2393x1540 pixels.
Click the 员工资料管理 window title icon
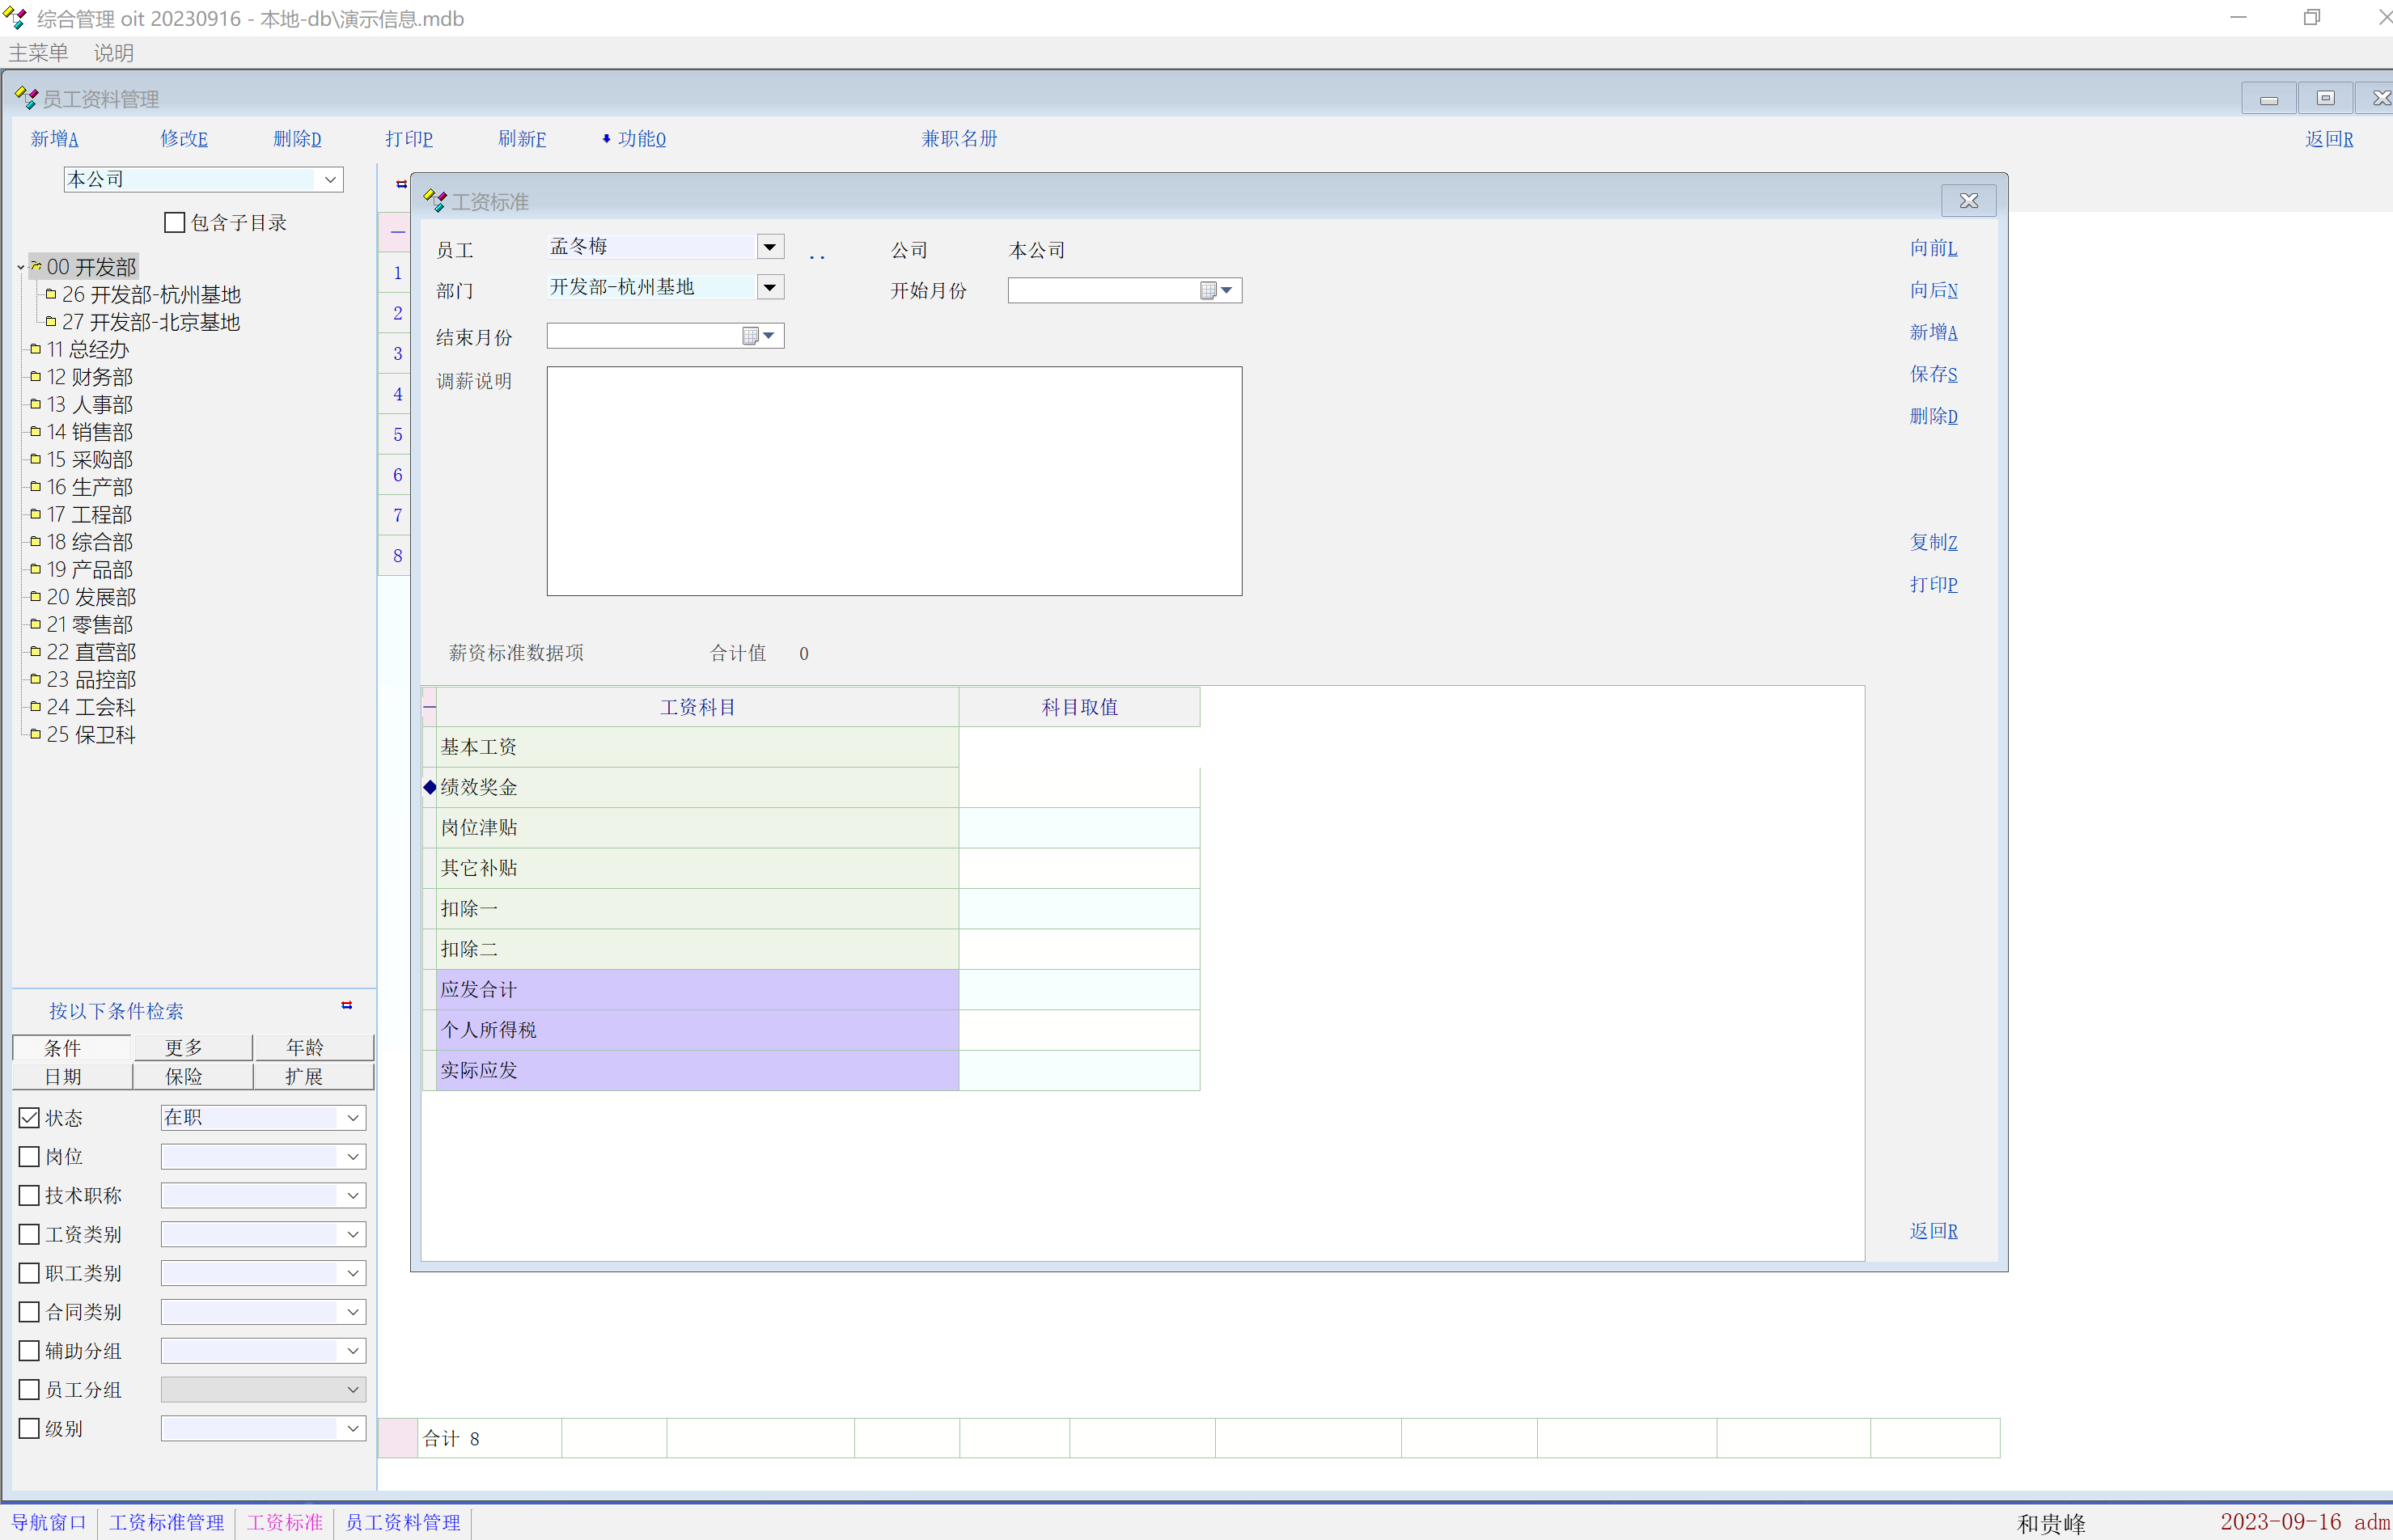click(26, 98)
